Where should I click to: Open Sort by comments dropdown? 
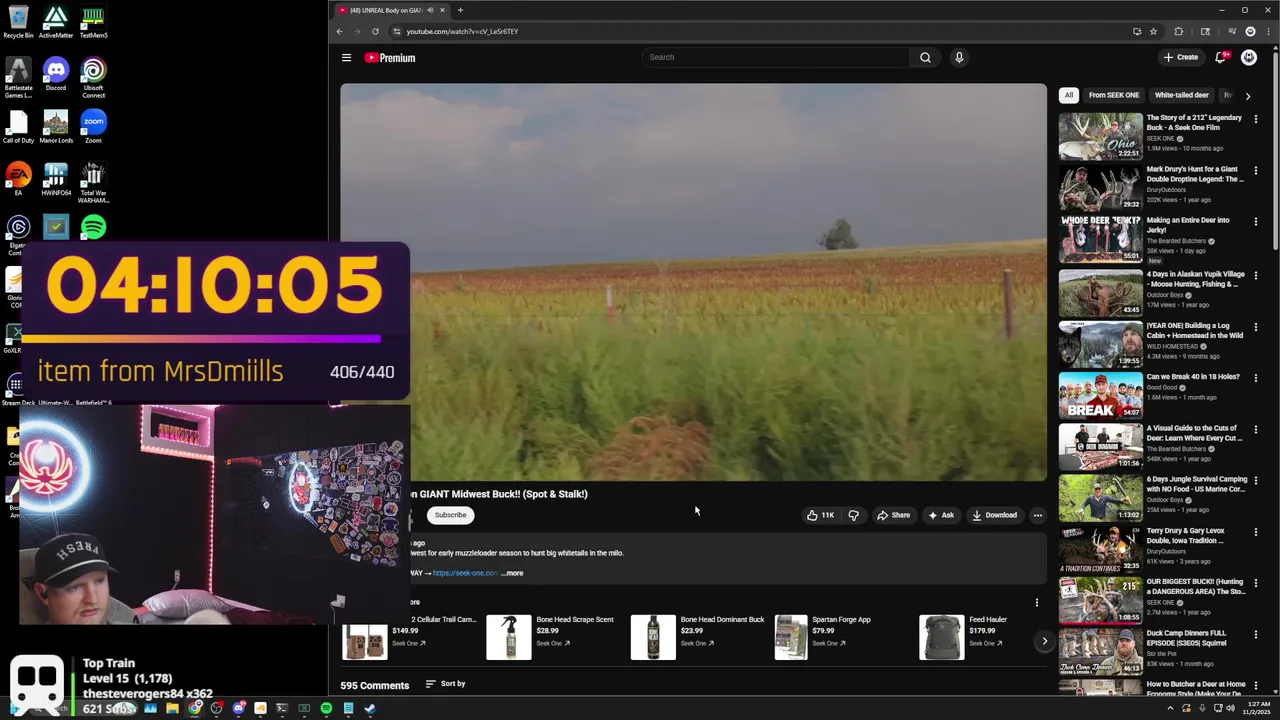tap(446, 684)
